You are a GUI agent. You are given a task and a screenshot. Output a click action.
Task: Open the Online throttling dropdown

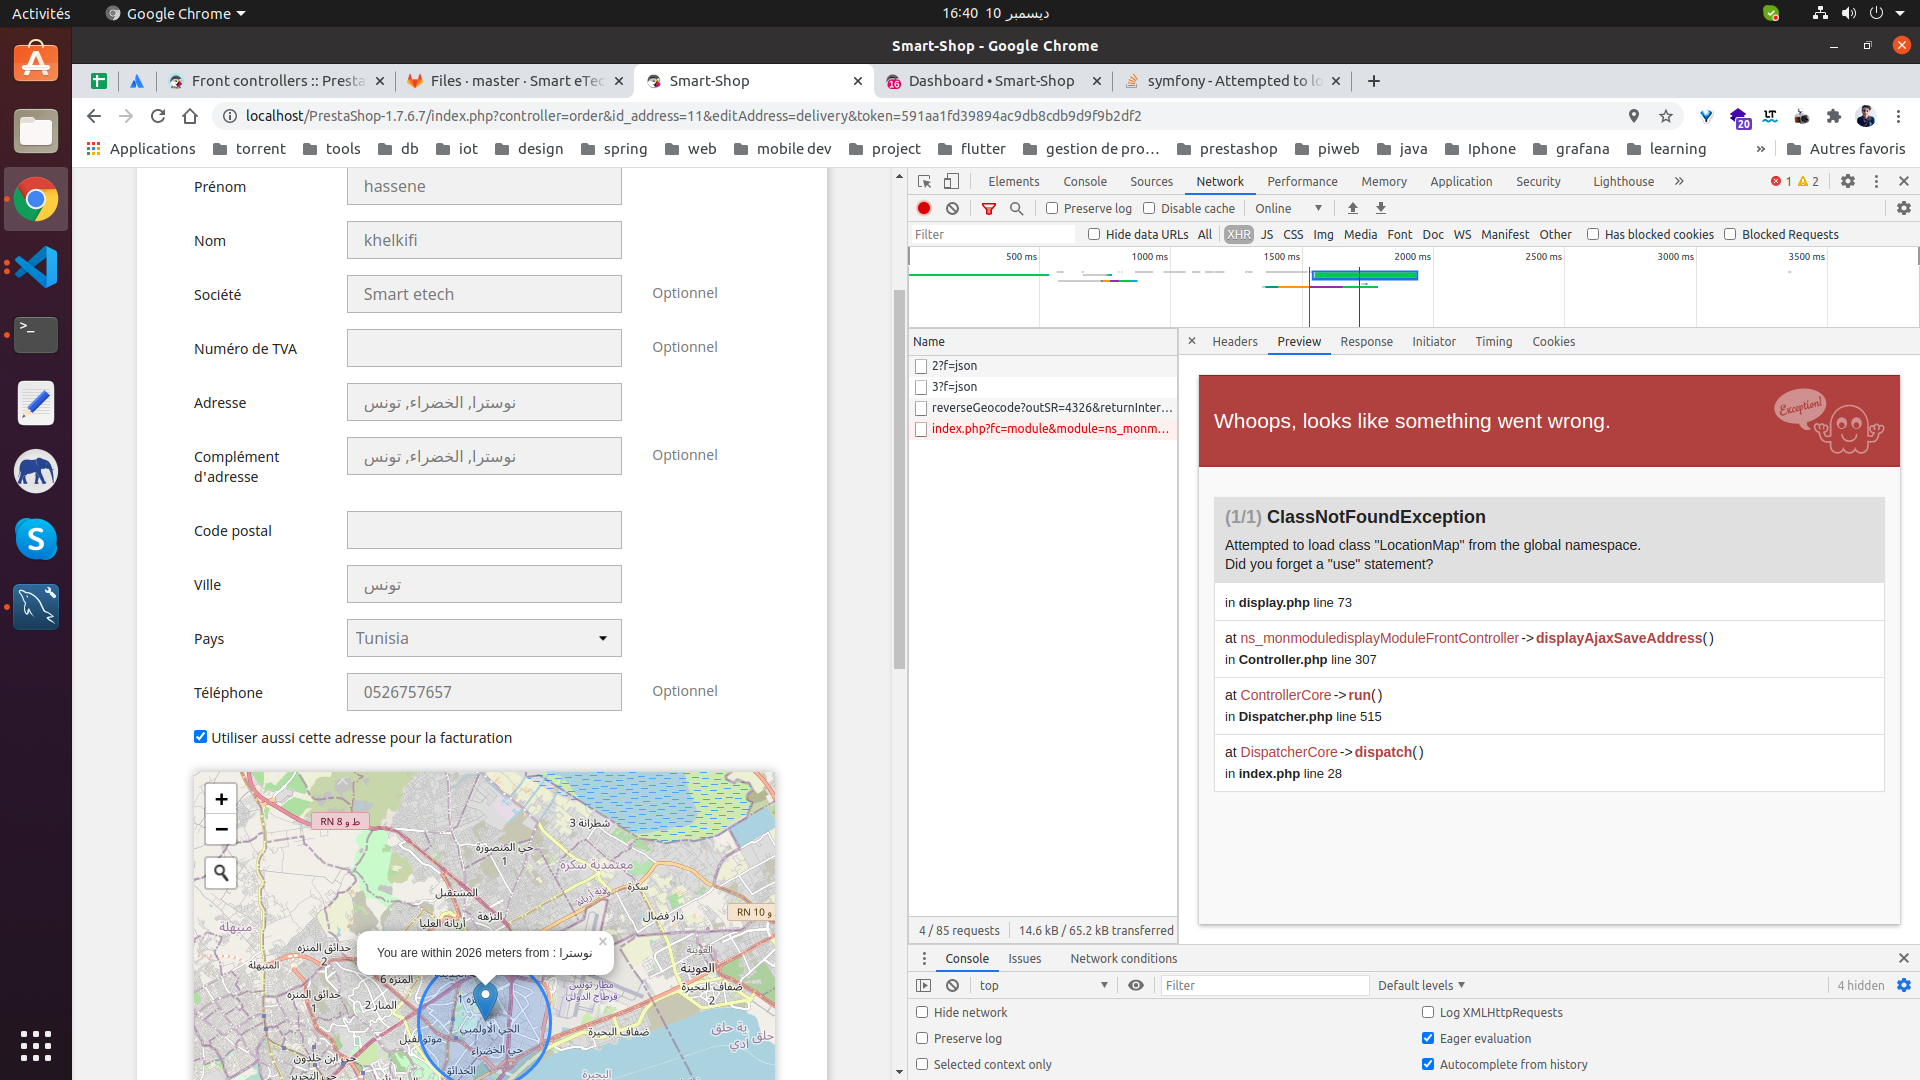pos(1288,208)
